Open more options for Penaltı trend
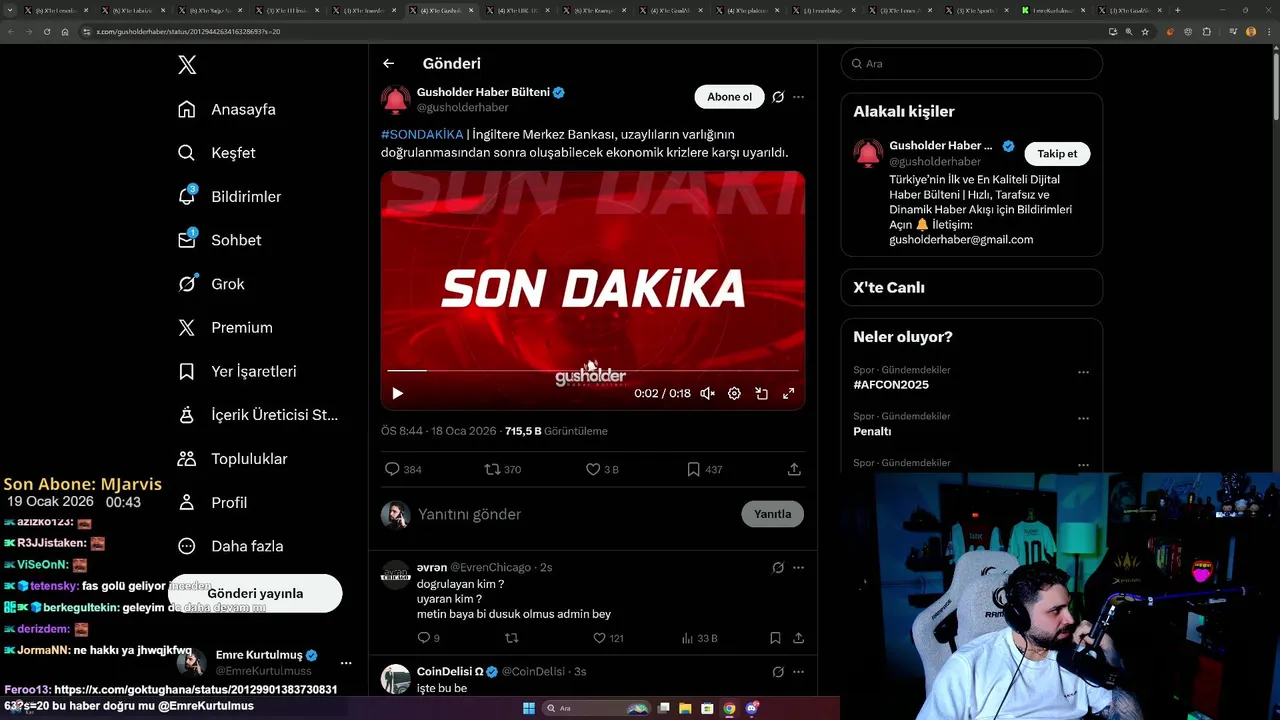The image size is (1280, 720). click(1083, 418)
